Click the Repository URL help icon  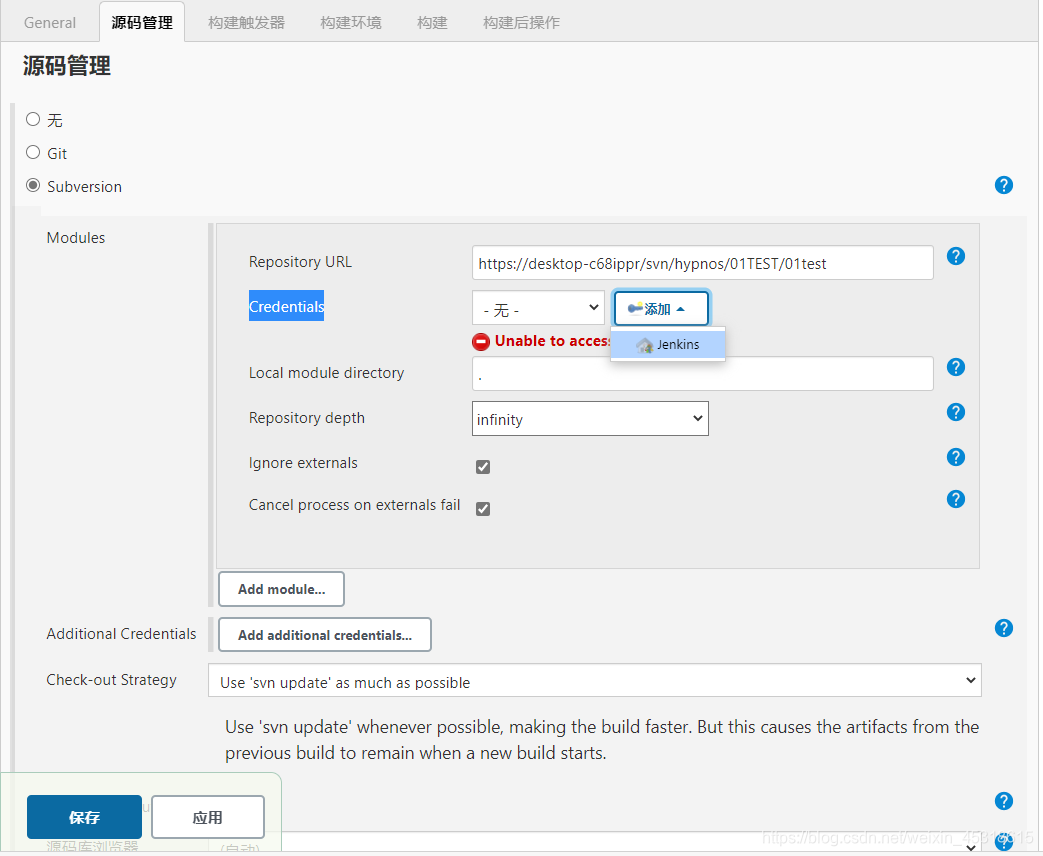pyautogui.click(x=955, y=256)
